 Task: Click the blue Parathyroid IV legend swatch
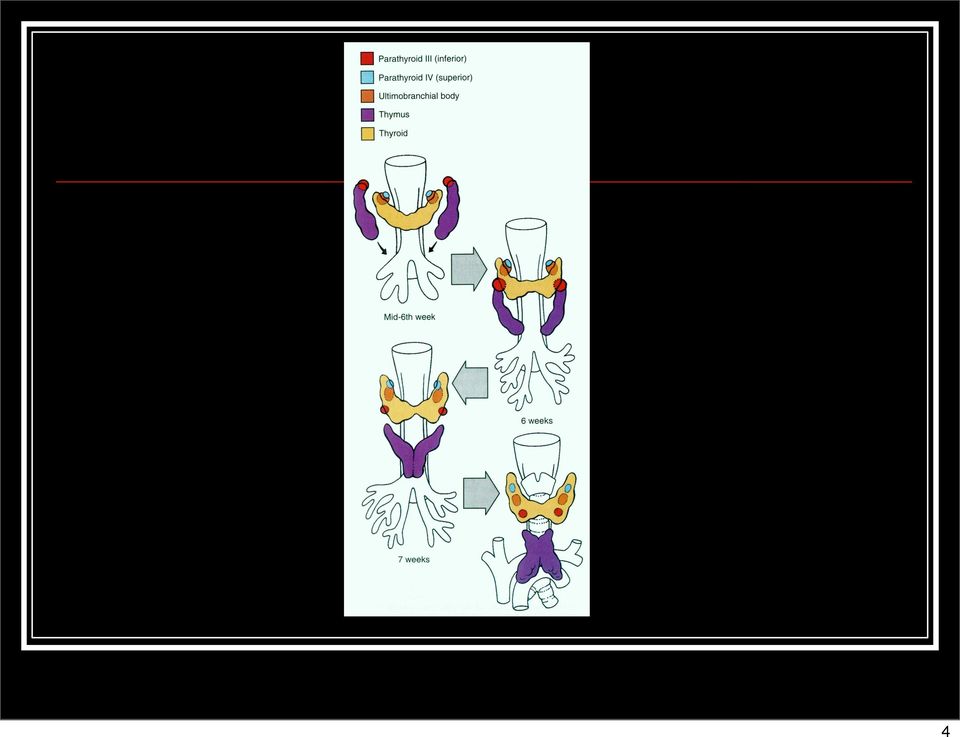pyautogui.click(x=367, y=78)
